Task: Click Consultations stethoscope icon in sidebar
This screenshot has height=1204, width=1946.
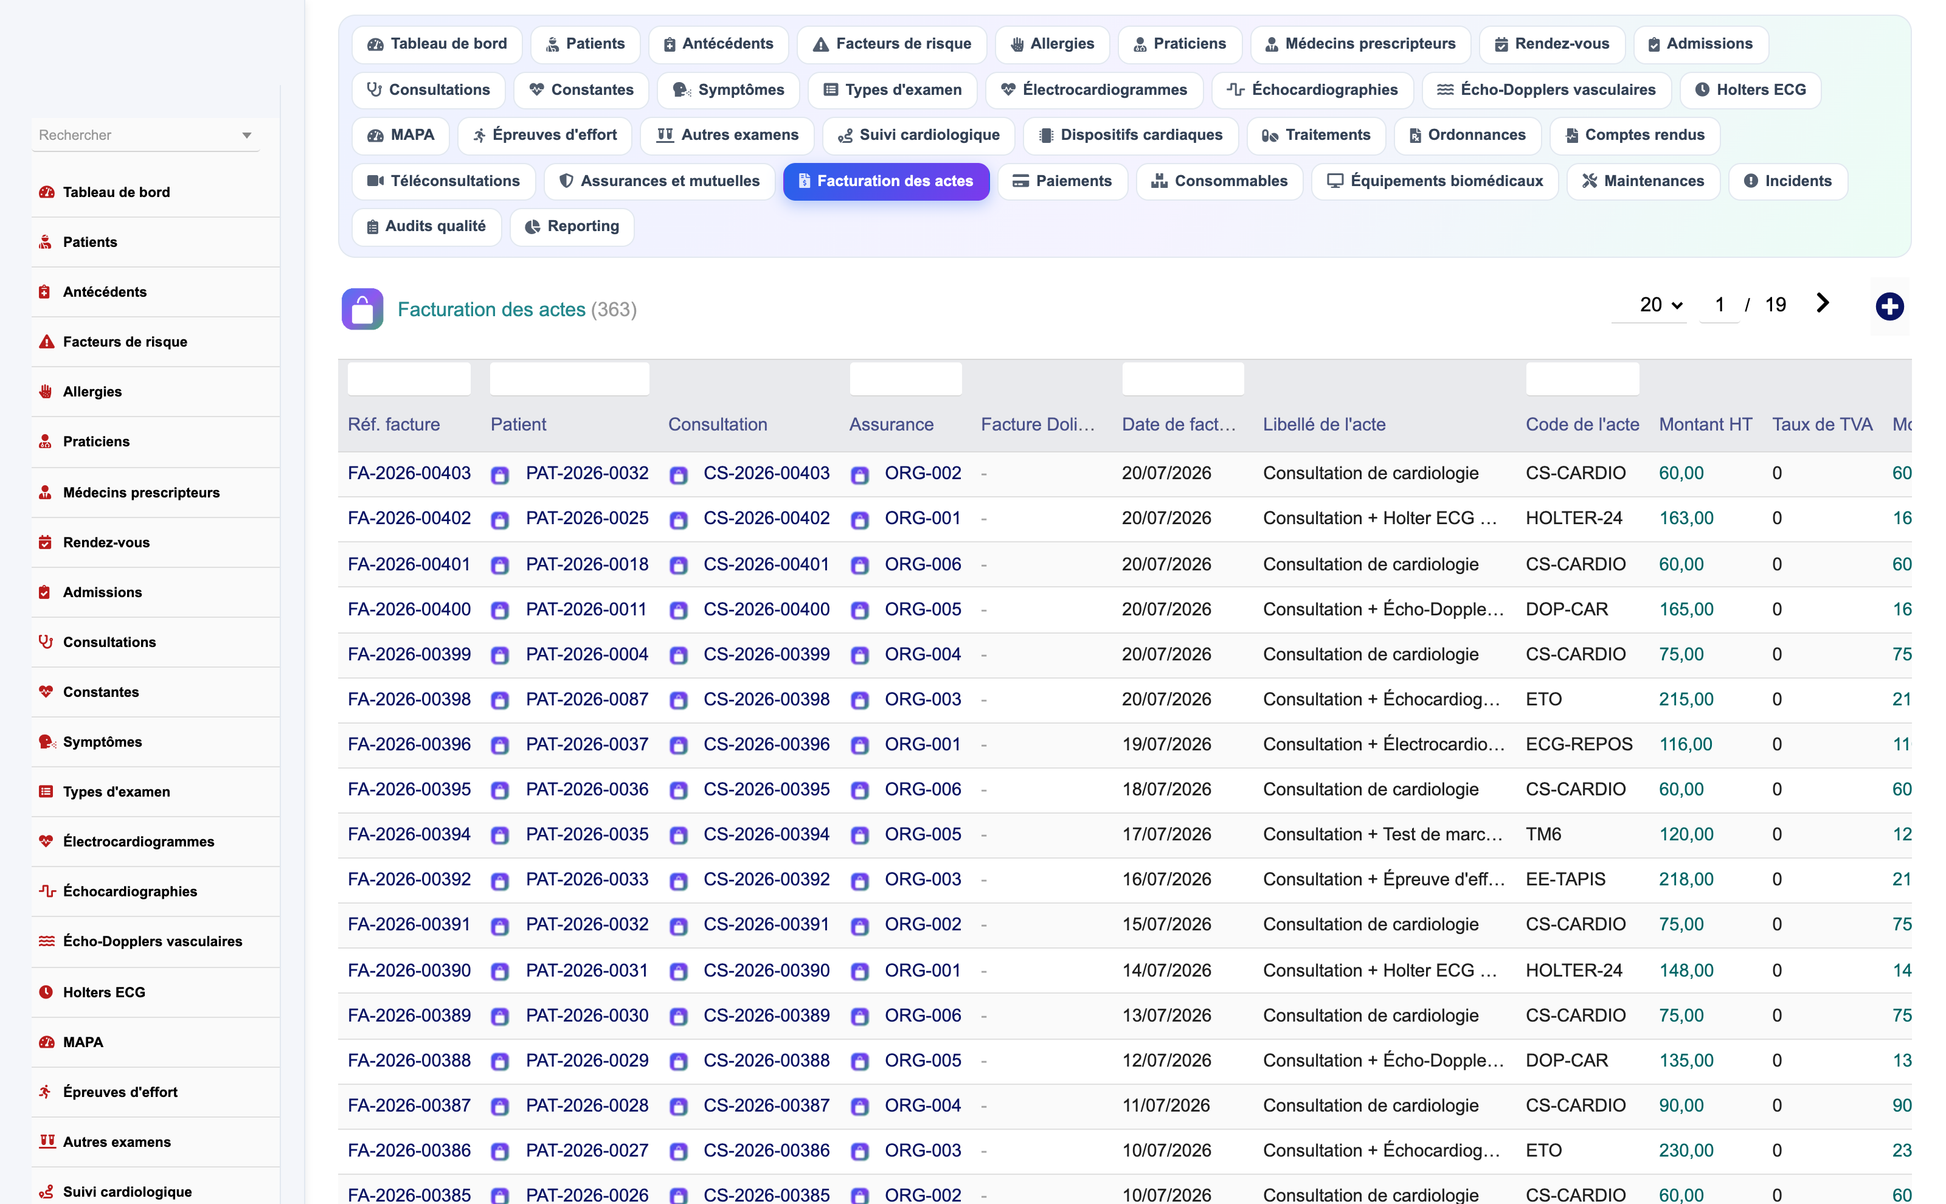Action: tap(46, 642)
